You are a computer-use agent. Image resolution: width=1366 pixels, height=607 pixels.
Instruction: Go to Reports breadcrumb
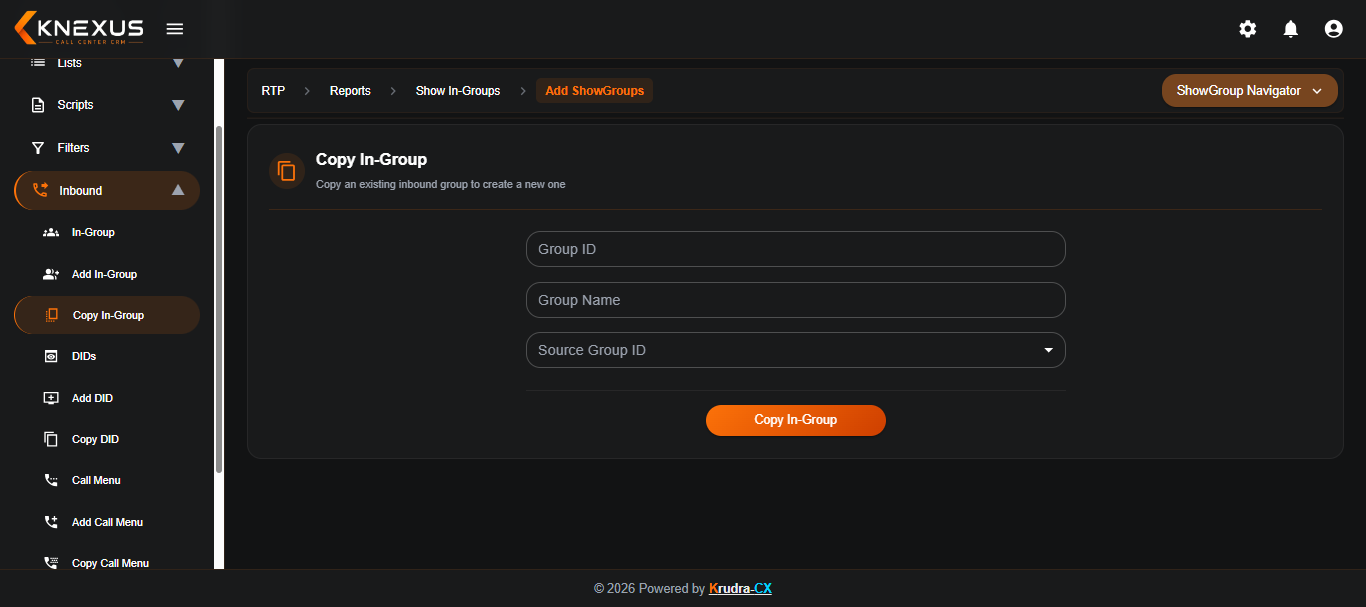click(350, 91)
